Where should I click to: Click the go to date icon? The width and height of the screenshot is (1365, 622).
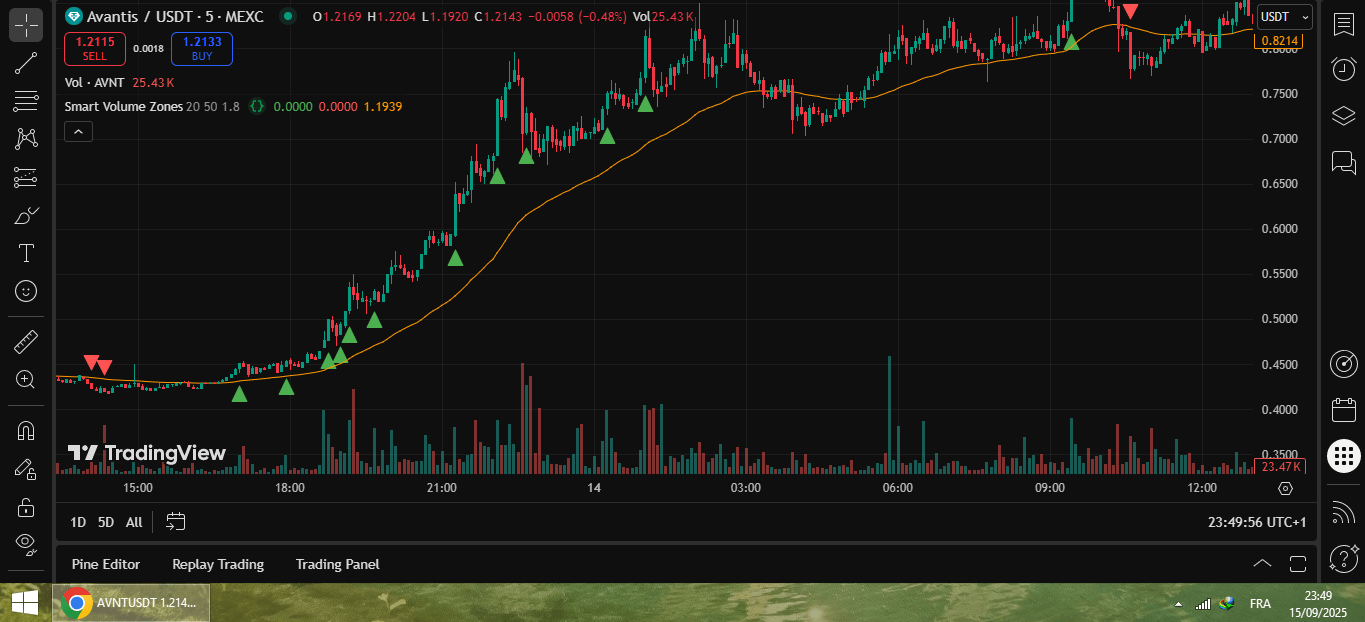(x=176, y=521)
